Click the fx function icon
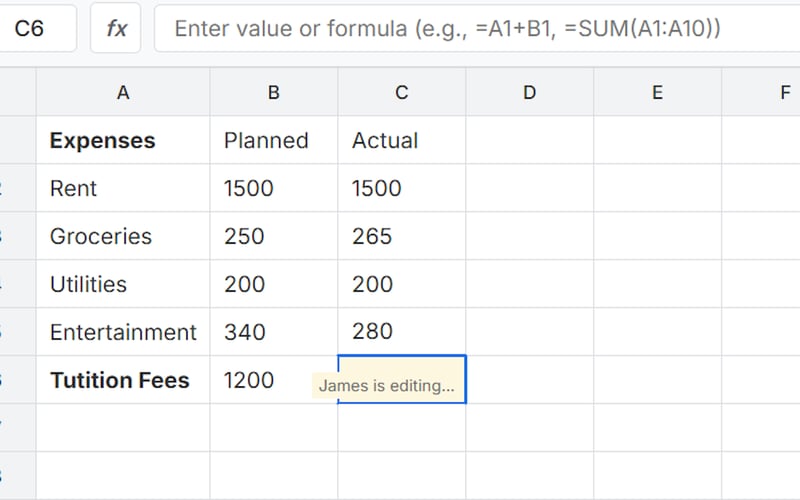Image resolution: width=800 pixels, height=500 pixels. click(117, 28)
